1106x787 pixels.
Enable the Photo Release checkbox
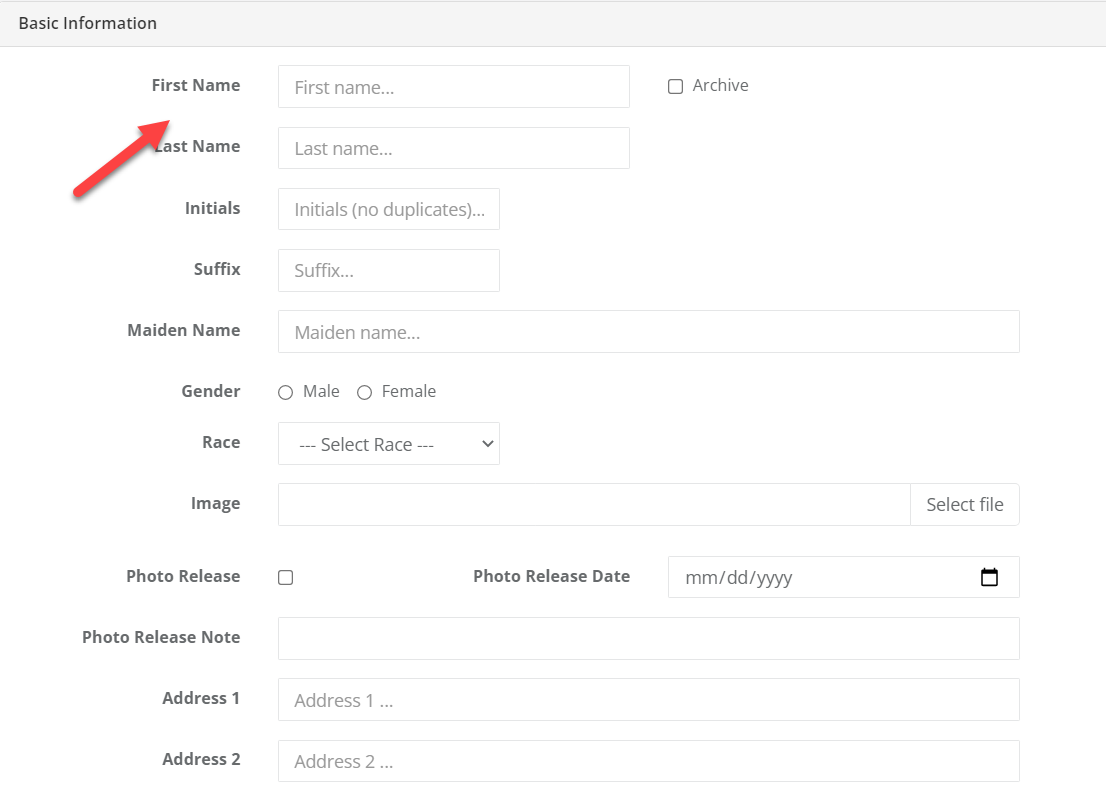pyautogui.click(x=286, y=577)
